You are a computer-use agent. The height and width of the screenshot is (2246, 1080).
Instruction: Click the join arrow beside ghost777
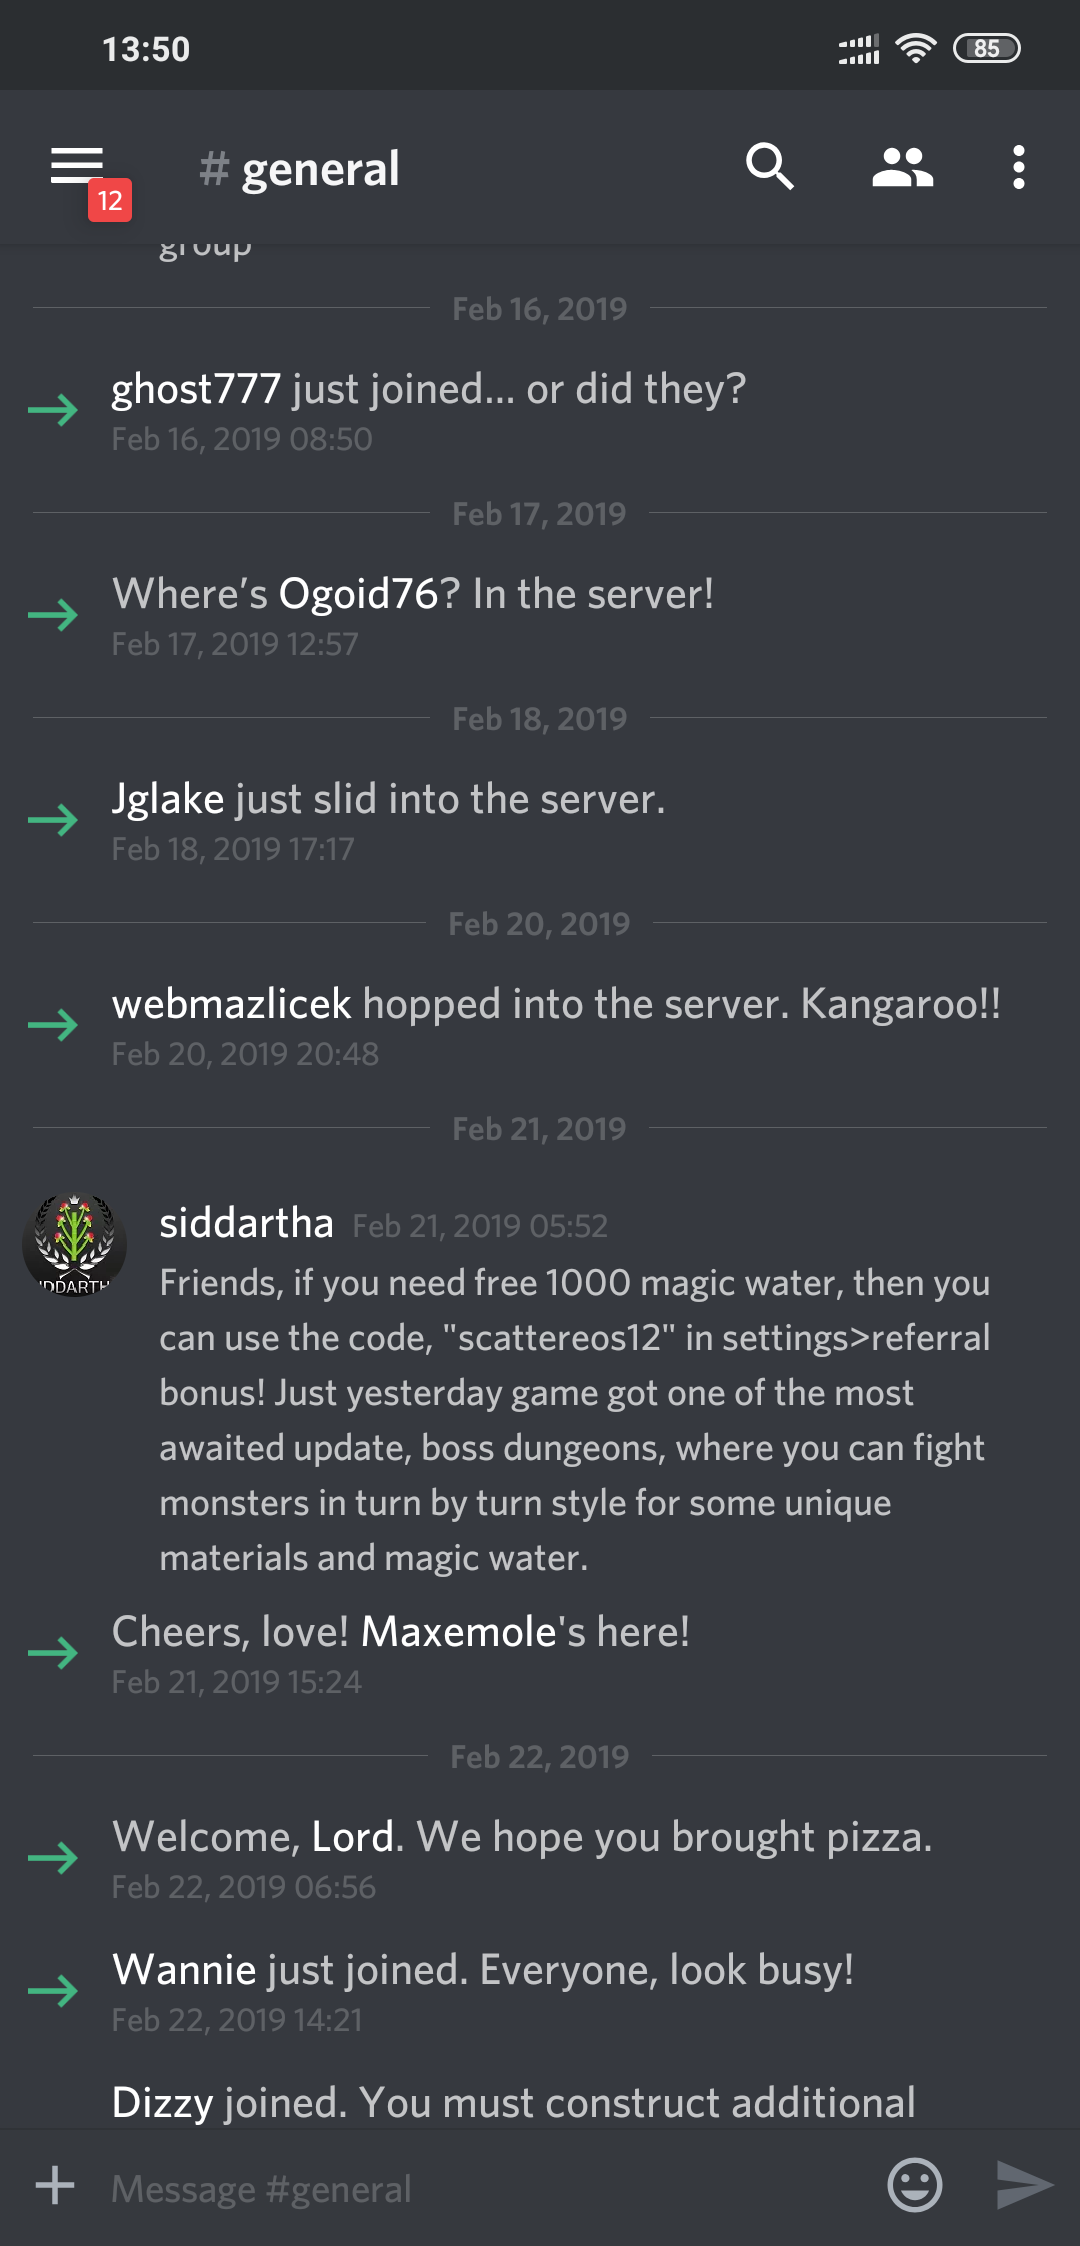coord(53,410)
